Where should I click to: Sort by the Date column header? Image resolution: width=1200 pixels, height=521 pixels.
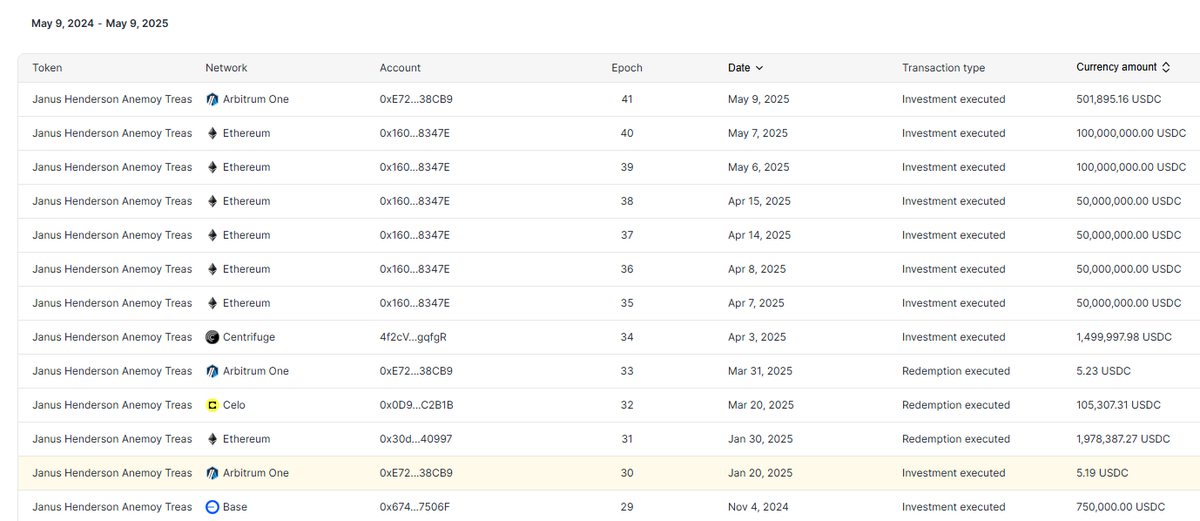point(739,68)
